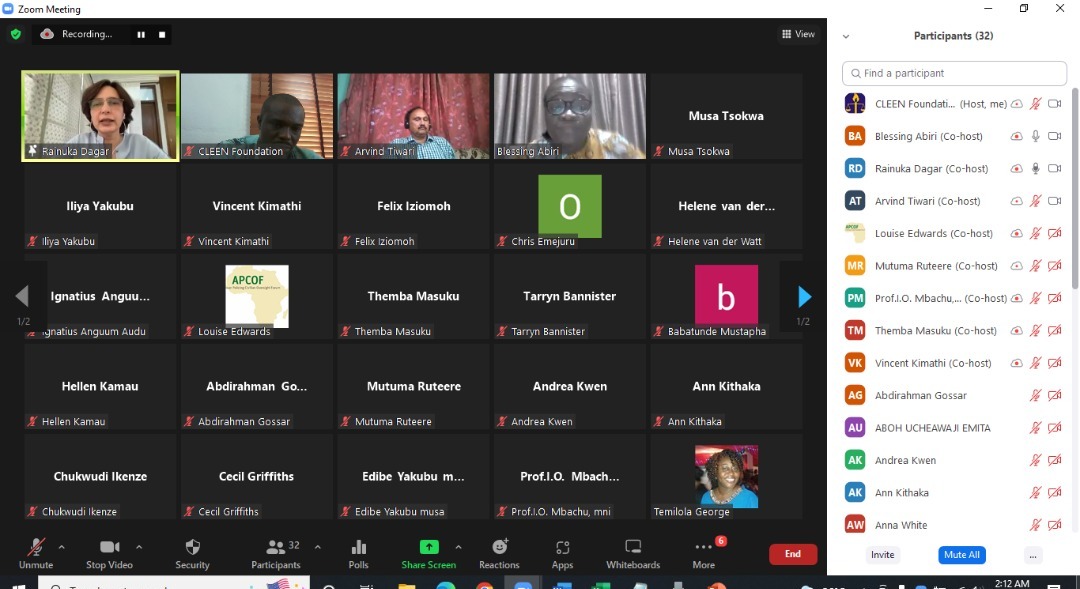This screenshot has height=589, width=1080.
Task: Stop the recording
Action: [x=162, y=34]
